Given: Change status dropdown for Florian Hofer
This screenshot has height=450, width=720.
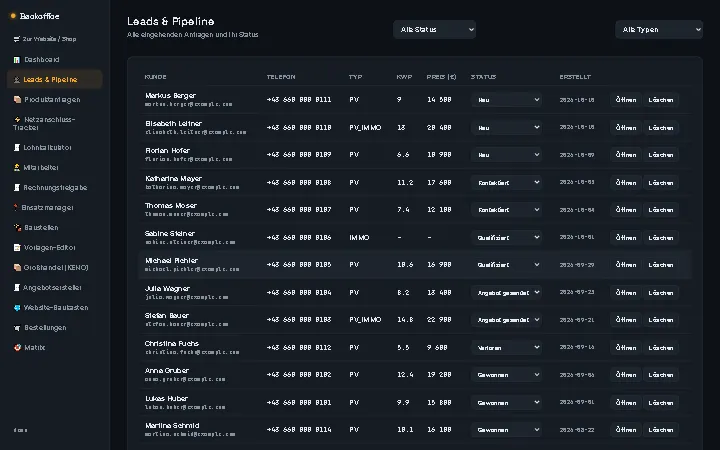Looking at the screenshot, I should (x=506, y=155).
